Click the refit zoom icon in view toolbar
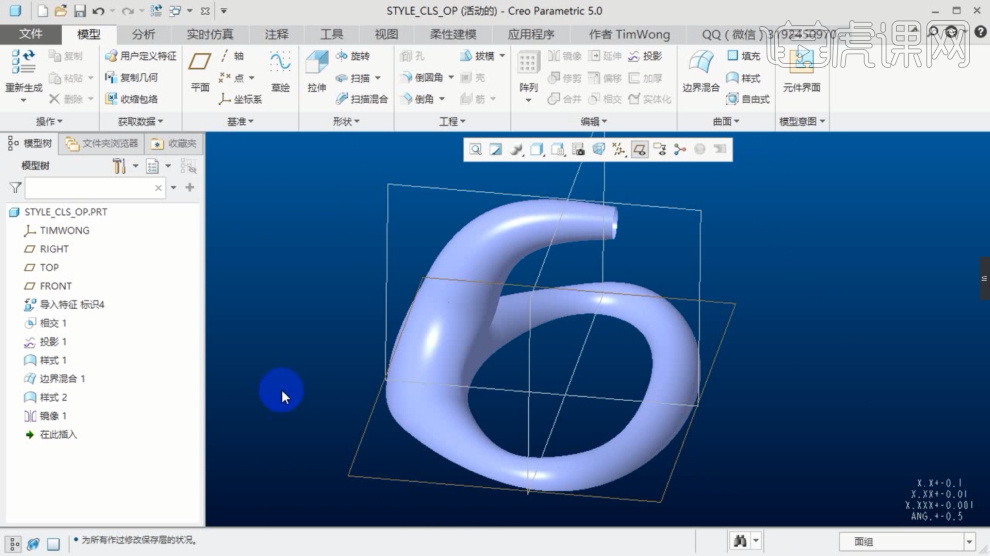 click(476, 150)
